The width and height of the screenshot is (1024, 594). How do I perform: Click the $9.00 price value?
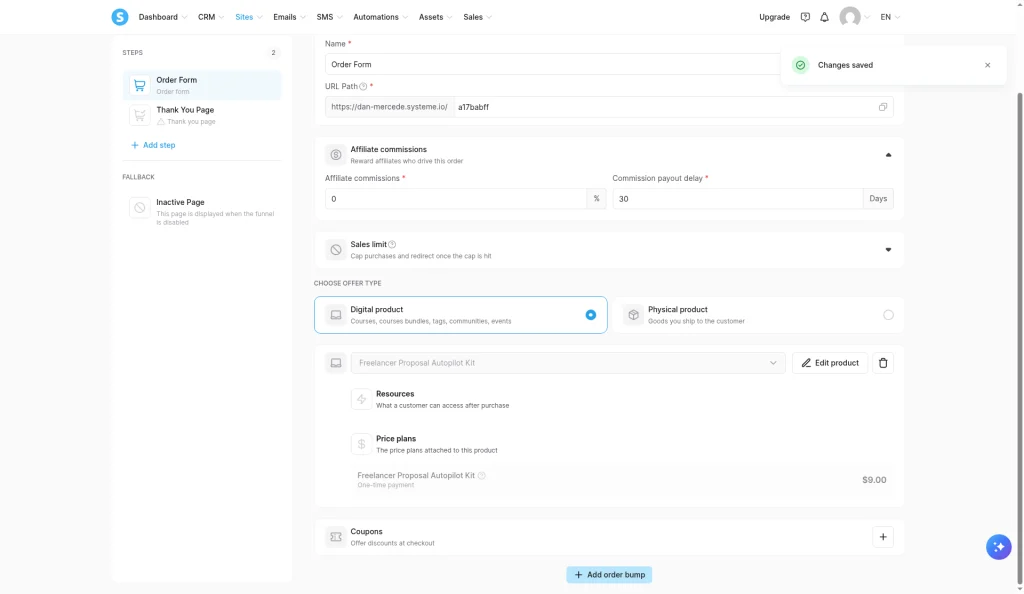[874, 480]
